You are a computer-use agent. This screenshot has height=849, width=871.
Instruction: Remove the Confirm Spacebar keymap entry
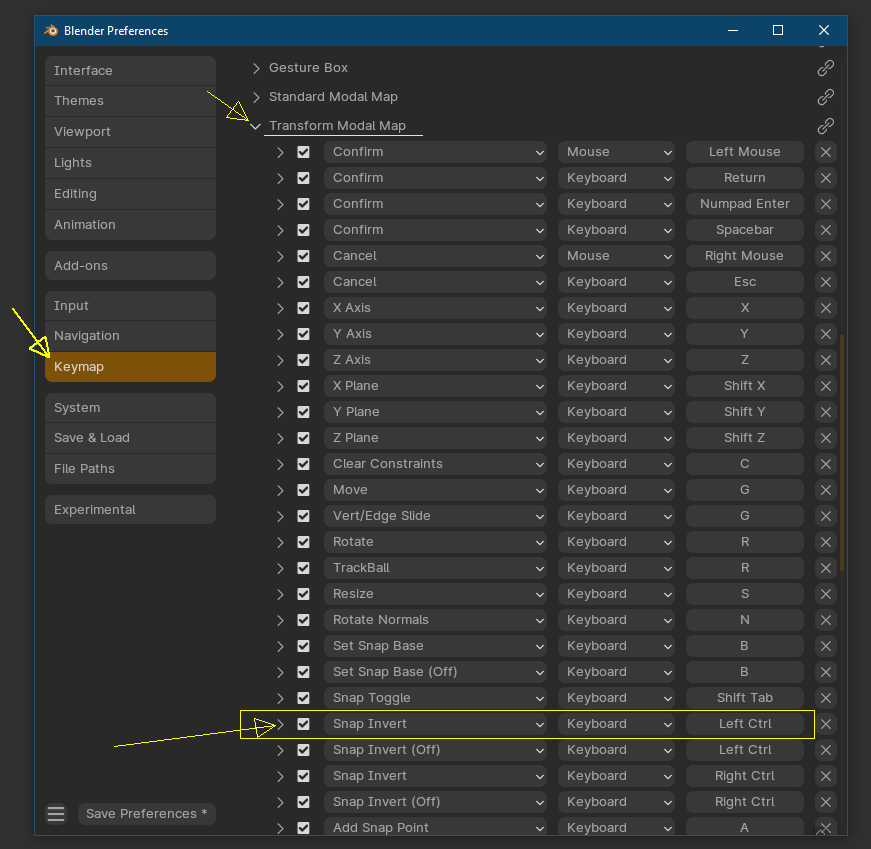pos(825,230)
